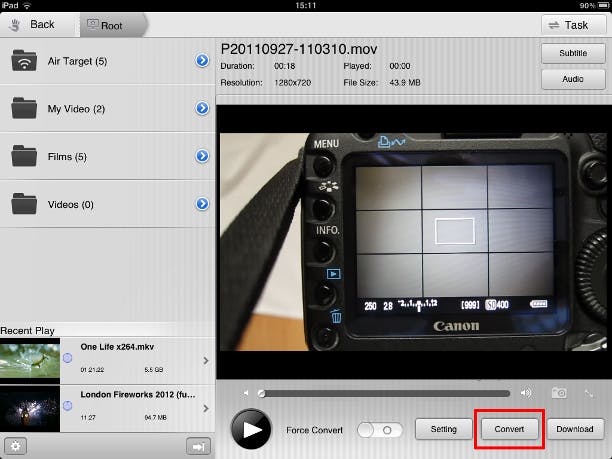The width and height of the screenshot is (612, 459).
Task: Click the Download button
Action: pos(575,429)
